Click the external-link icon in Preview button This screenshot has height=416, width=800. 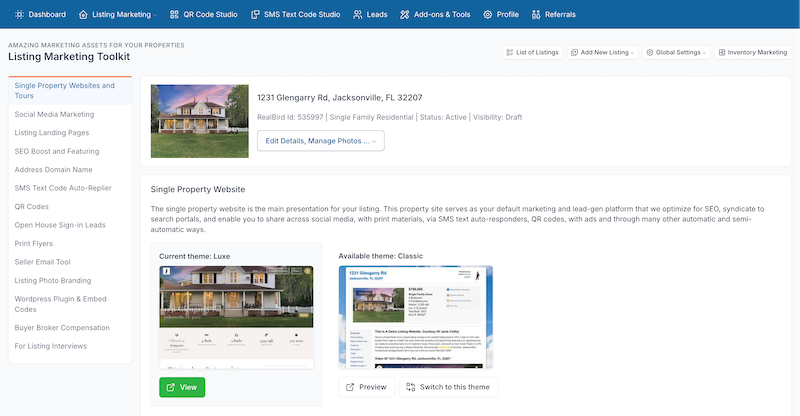pyautogui.click(x=350, y=387)
